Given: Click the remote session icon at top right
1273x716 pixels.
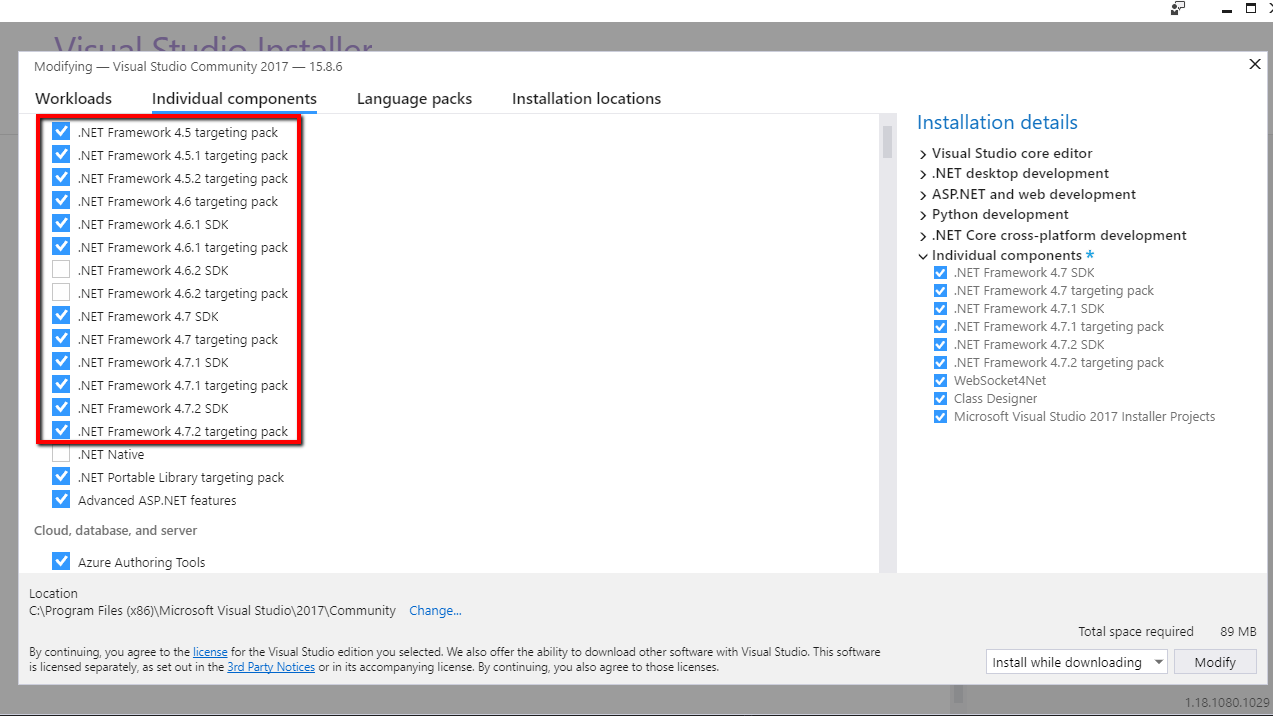Looking at the screenshot, I should click(1178, 8).
